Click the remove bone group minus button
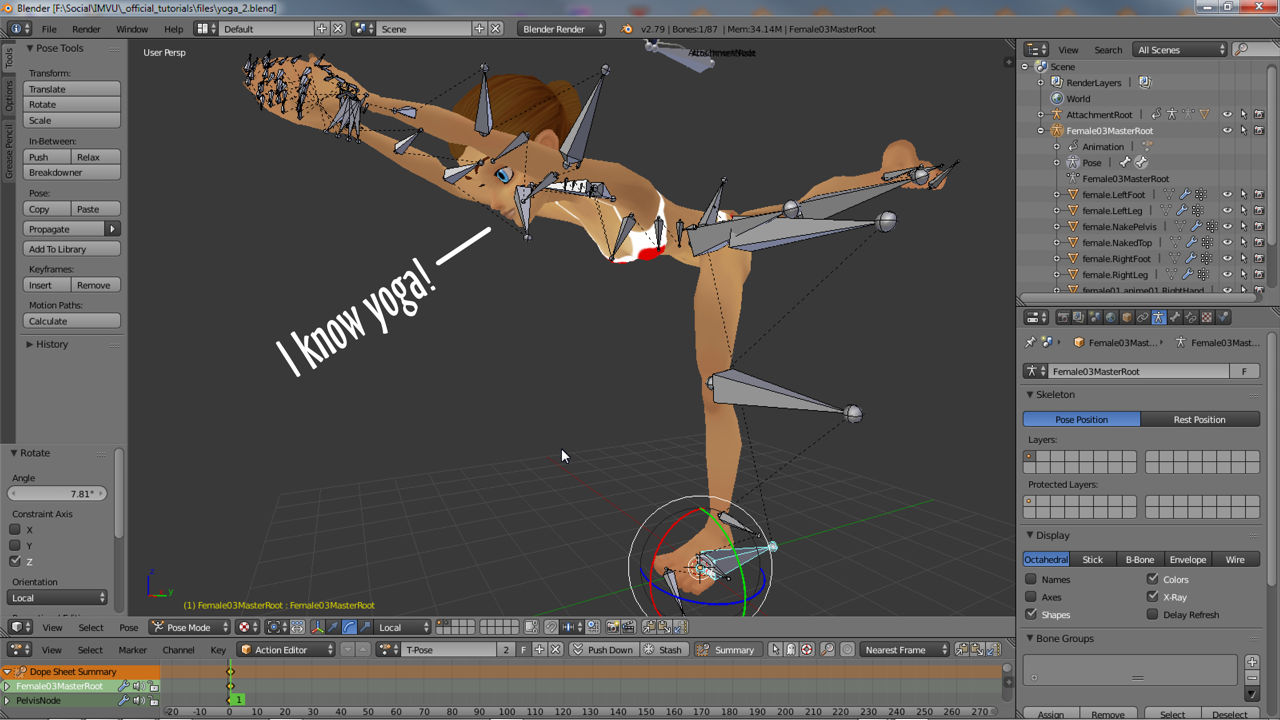 tap(1251, 677)
